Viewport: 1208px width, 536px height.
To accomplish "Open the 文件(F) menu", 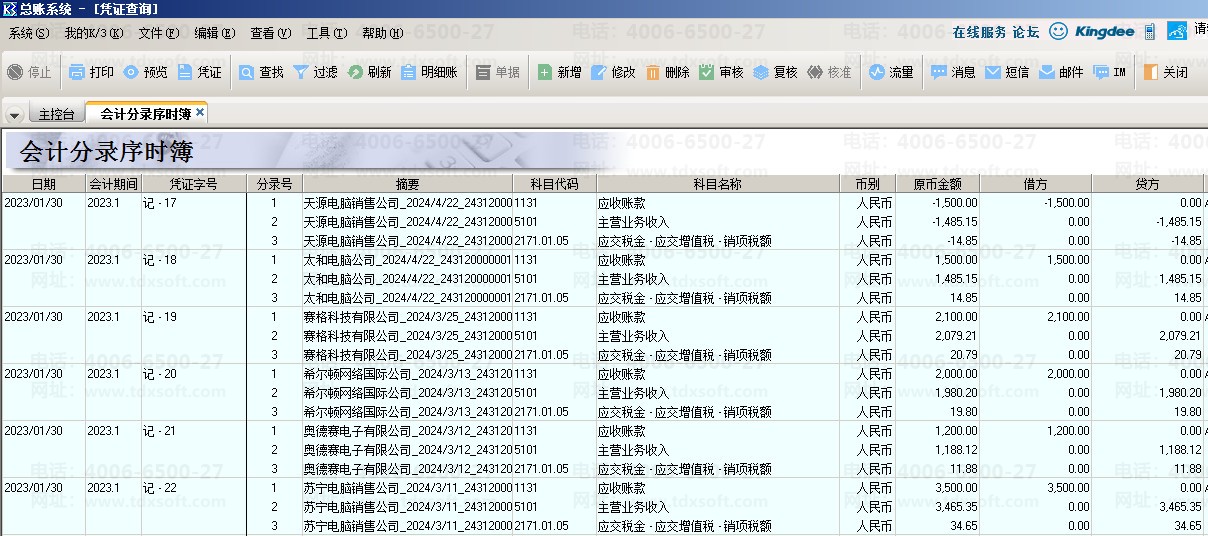I will click(x=160, y=33).
